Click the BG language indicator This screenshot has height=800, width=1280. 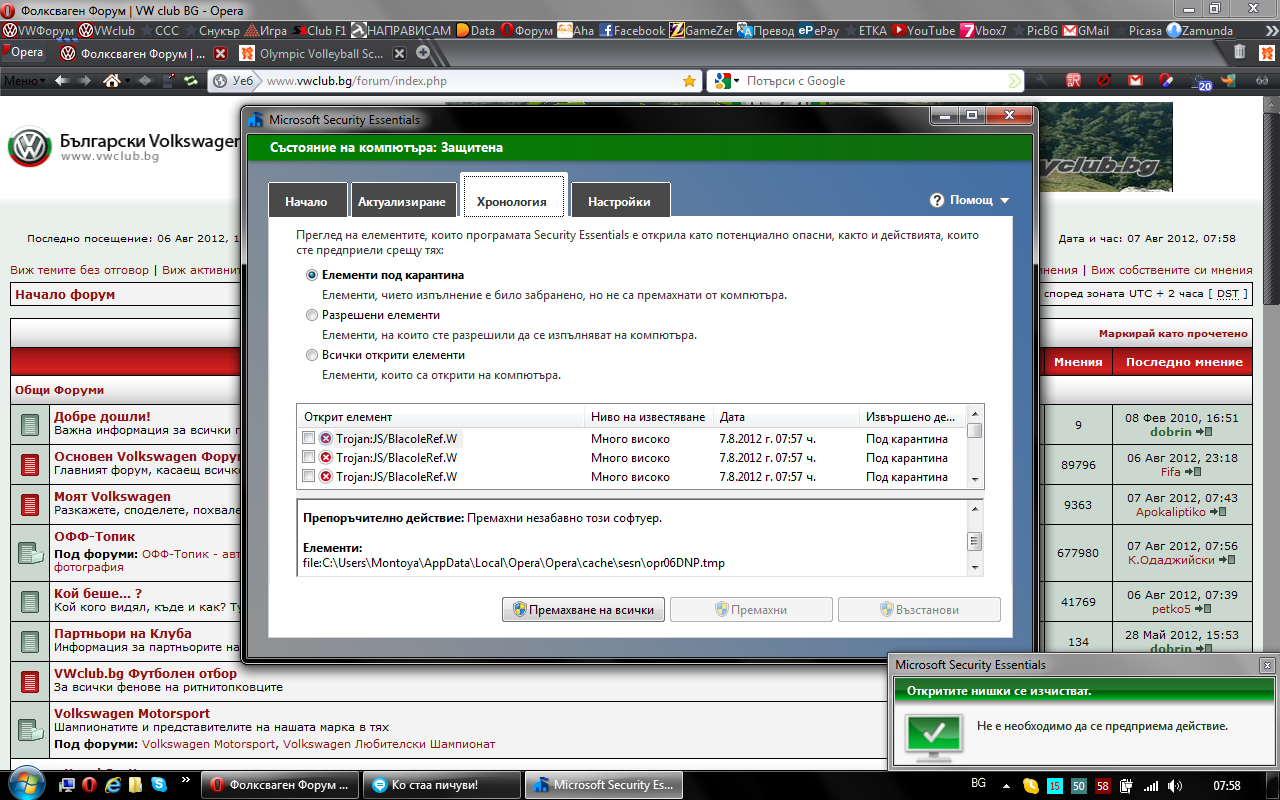pyautogui.click(x=978, y=781)
